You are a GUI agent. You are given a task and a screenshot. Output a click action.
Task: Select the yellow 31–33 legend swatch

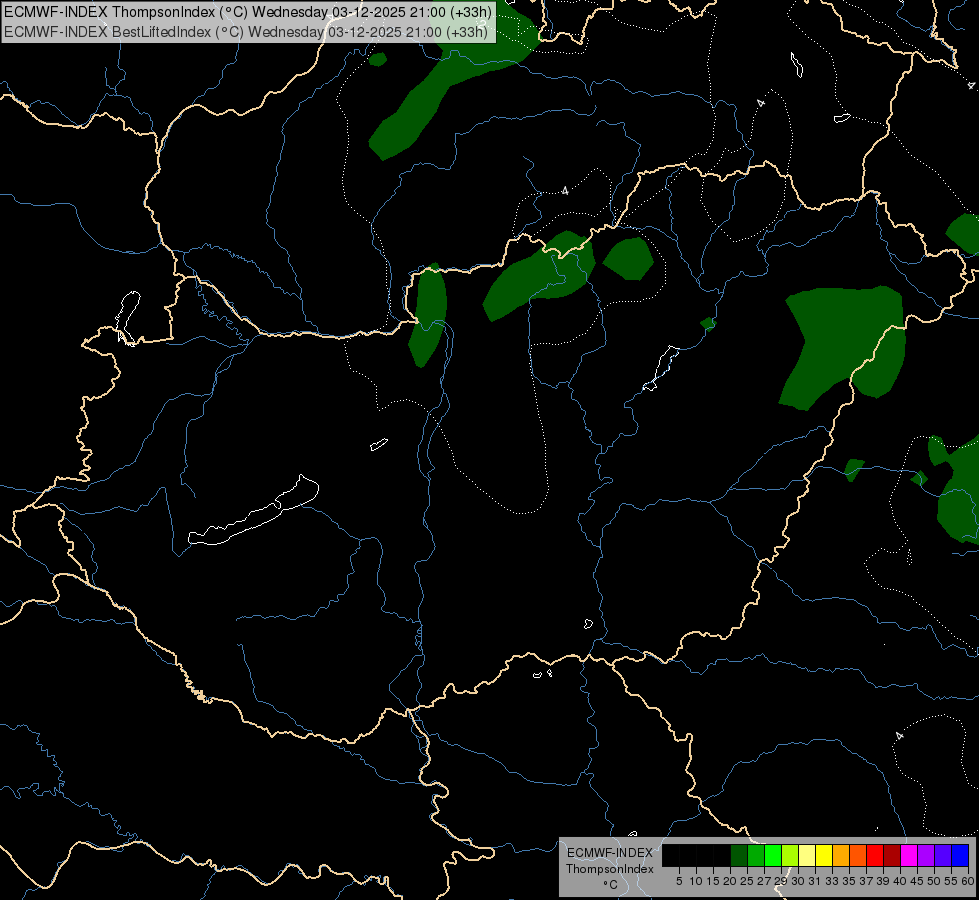[x=824, y=855]
